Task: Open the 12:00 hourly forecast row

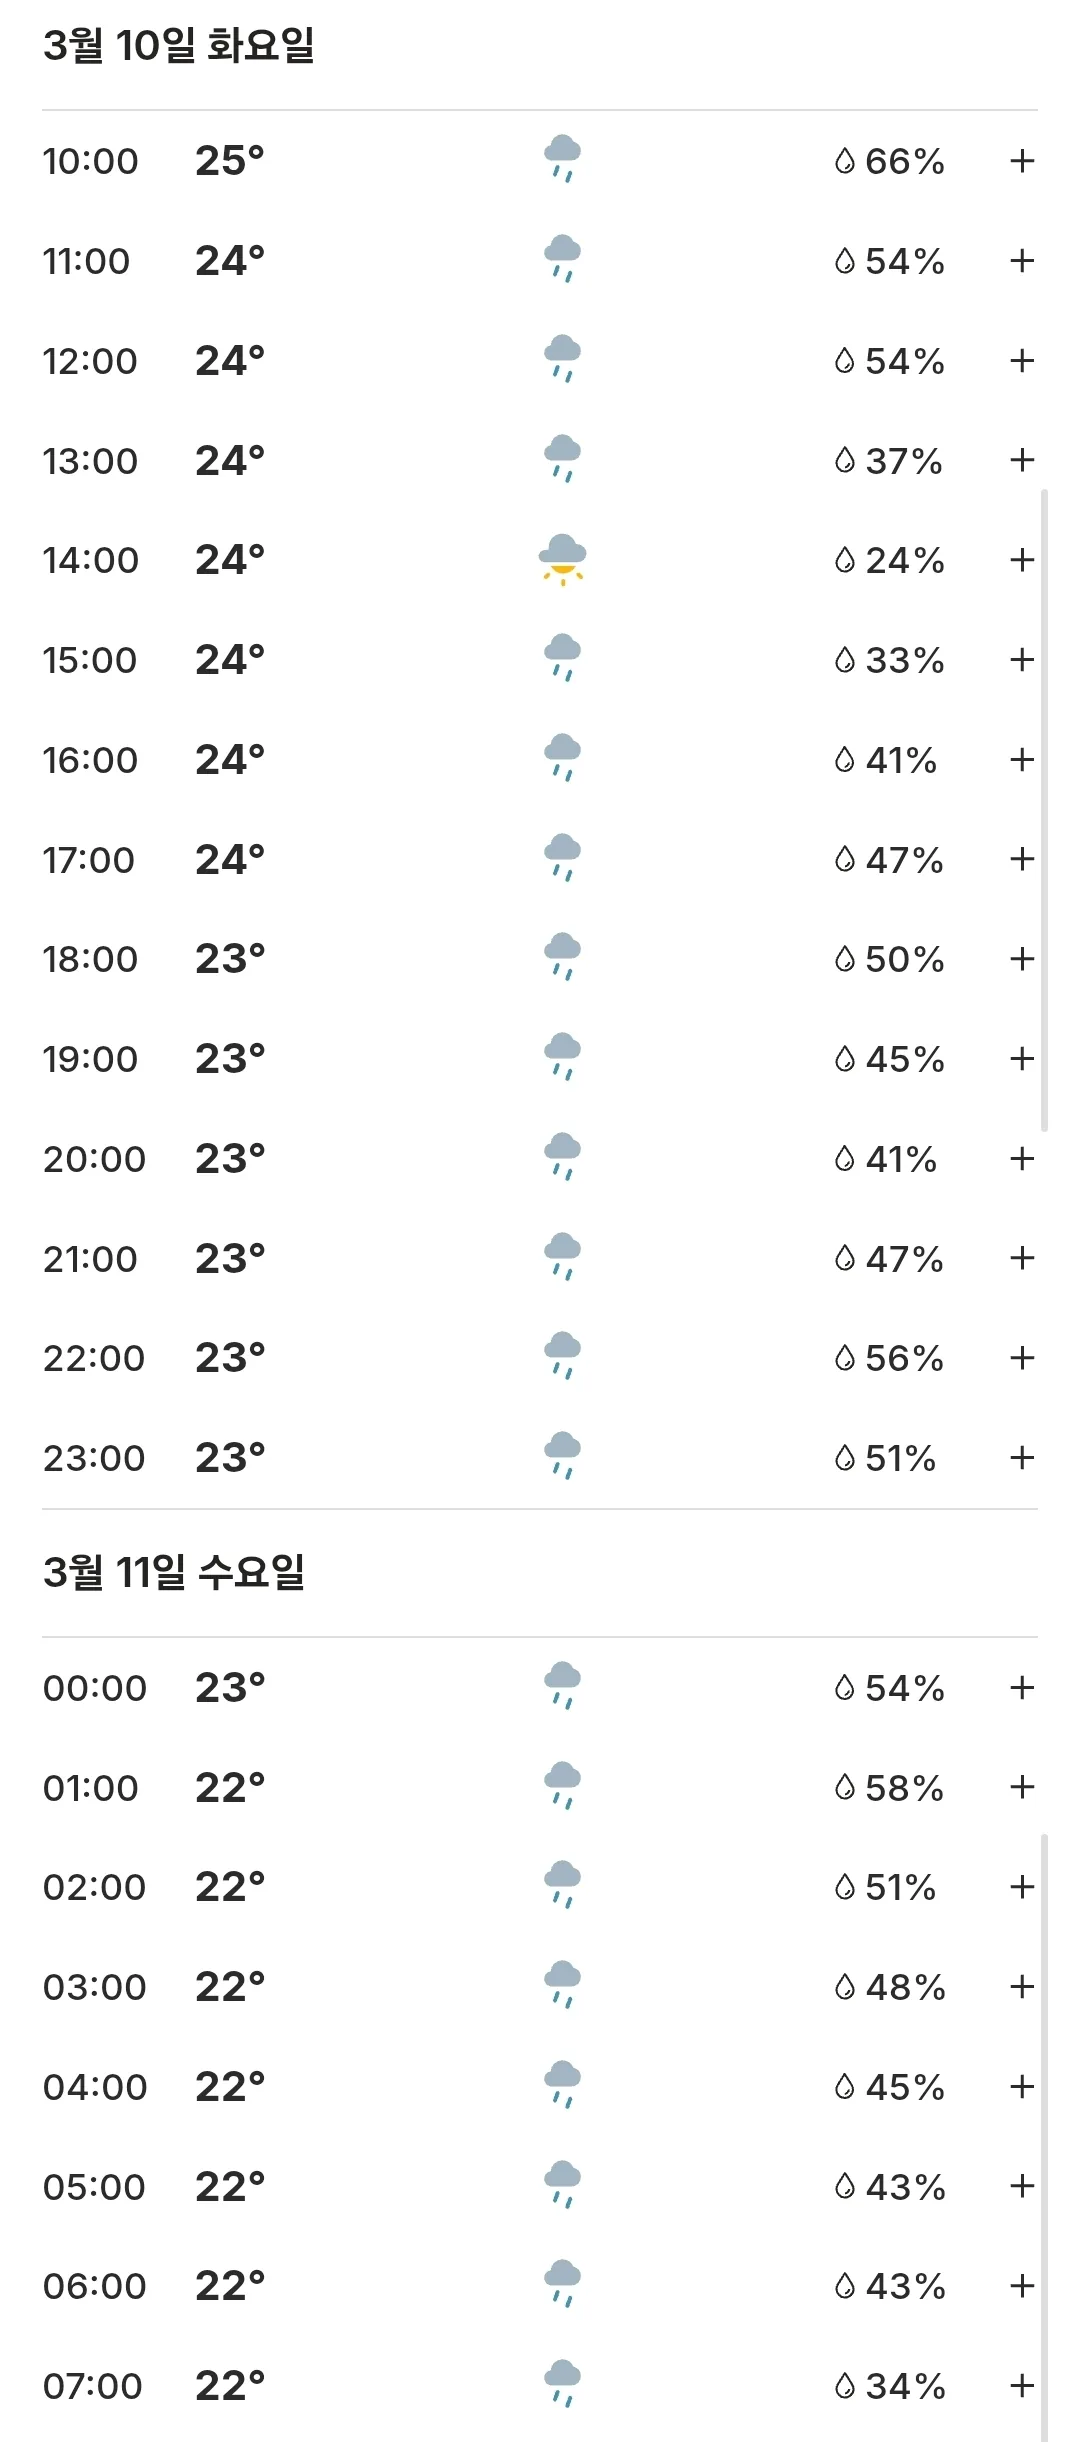Action: [x=540, y=361]
